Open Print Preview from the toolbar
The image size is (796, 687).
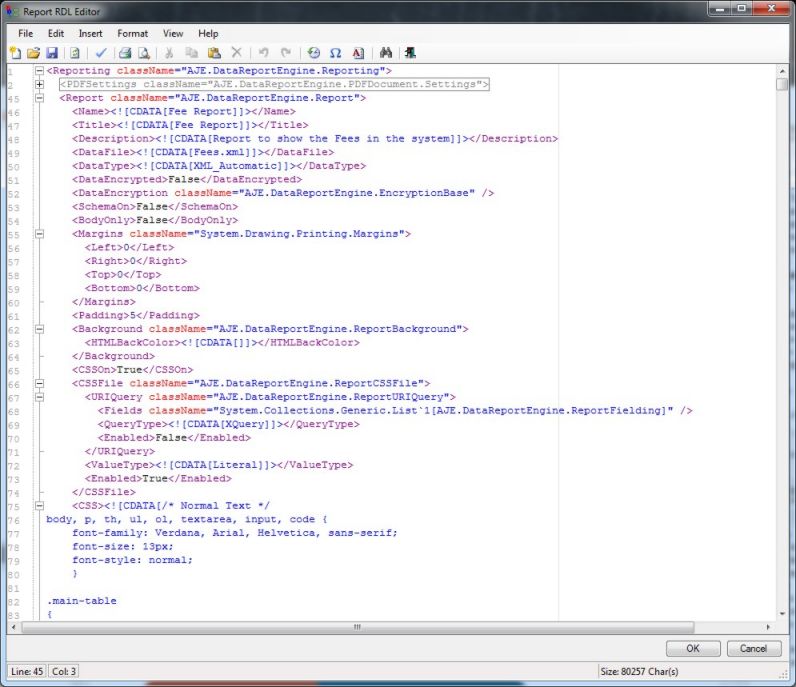pyautogui.click(x=143, y=52)
